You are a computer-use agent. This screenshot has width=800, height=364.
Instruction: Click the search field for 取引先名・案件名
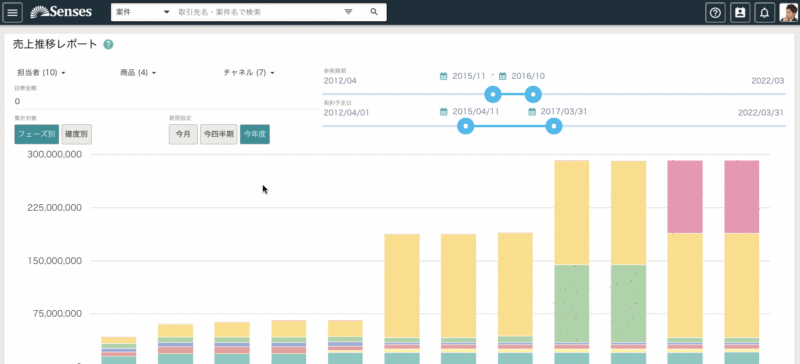258,12
